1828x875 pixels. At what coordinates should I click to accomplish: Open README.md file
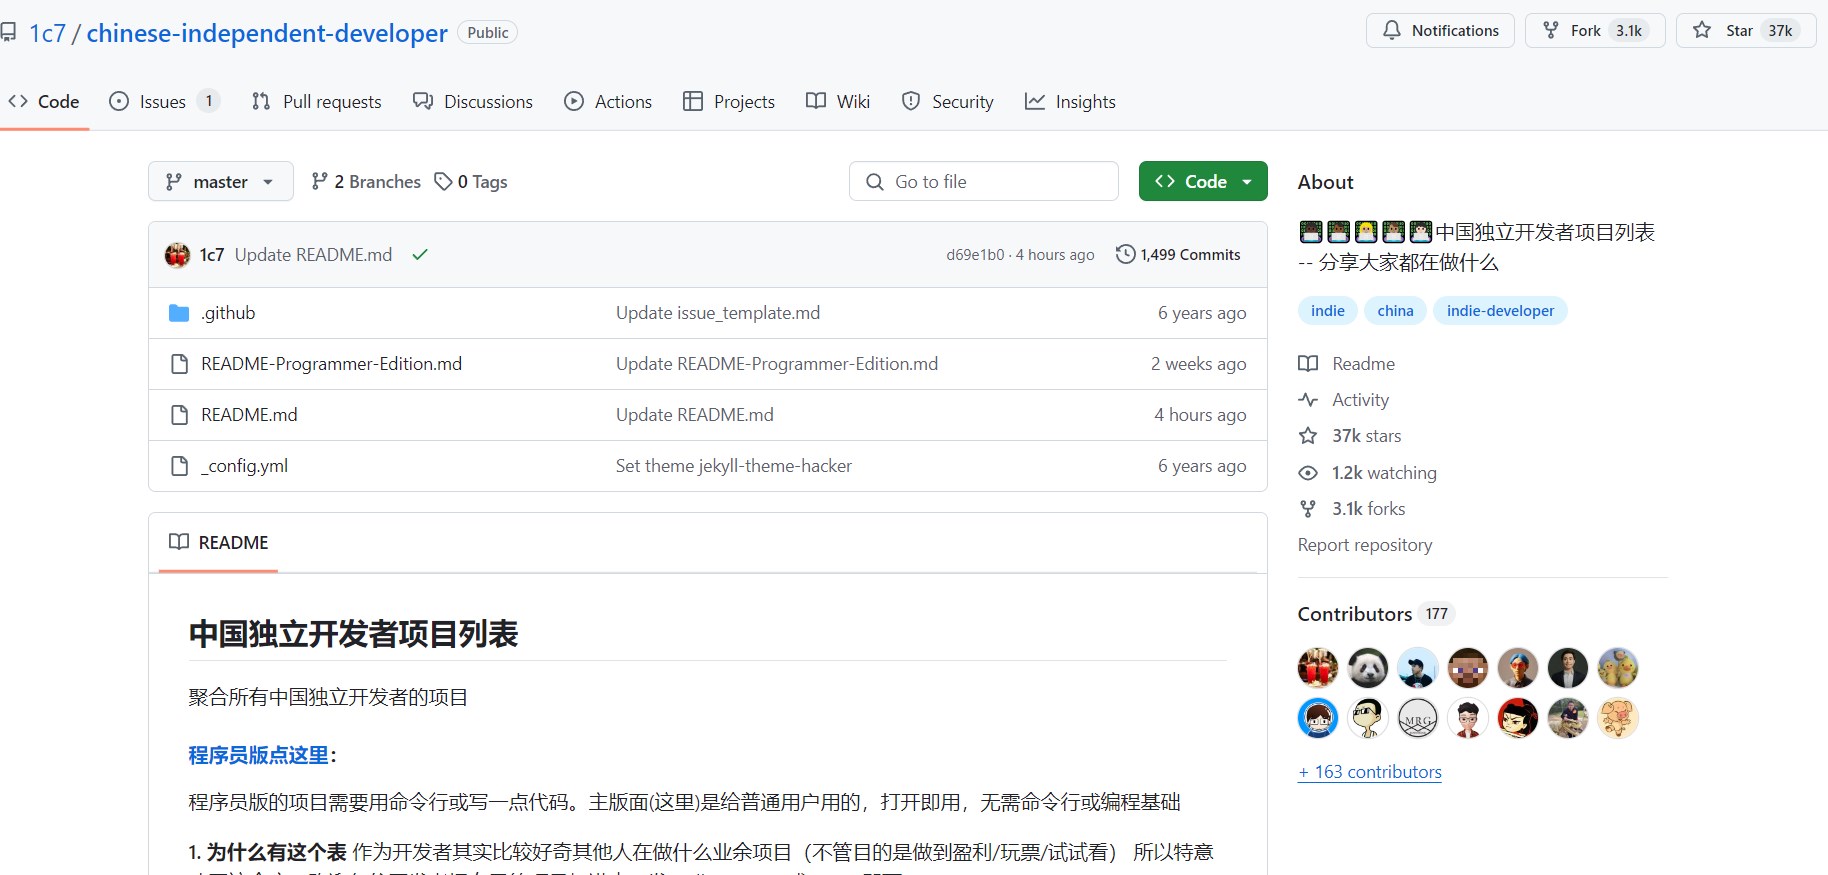coord(249,415)
